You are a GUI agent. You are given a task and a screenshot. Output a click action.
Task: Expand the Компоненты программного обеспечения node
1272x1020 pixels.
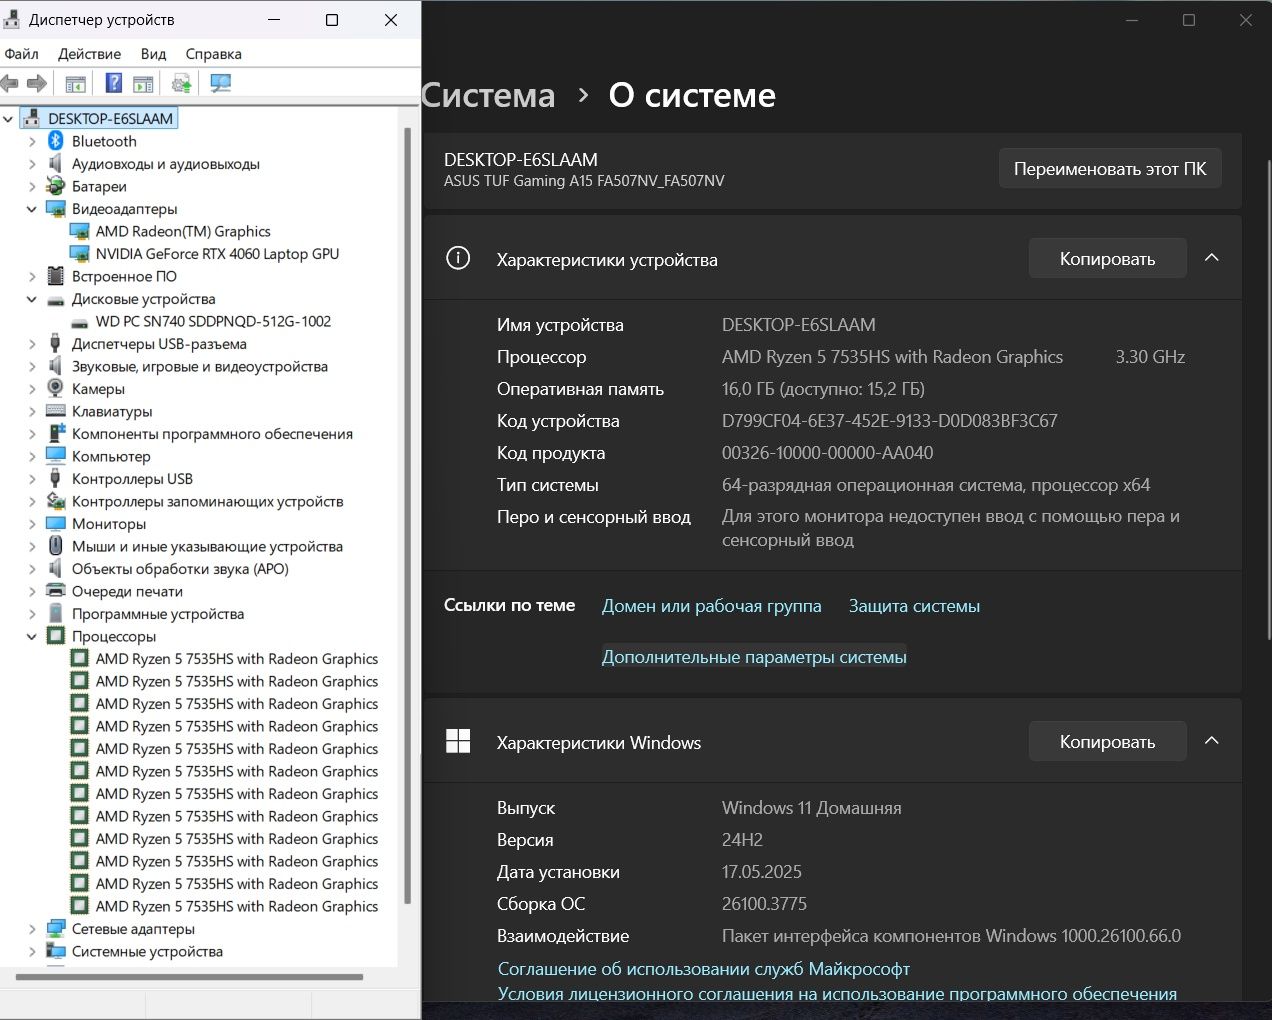pyautogui.click(x=32, y=434)
